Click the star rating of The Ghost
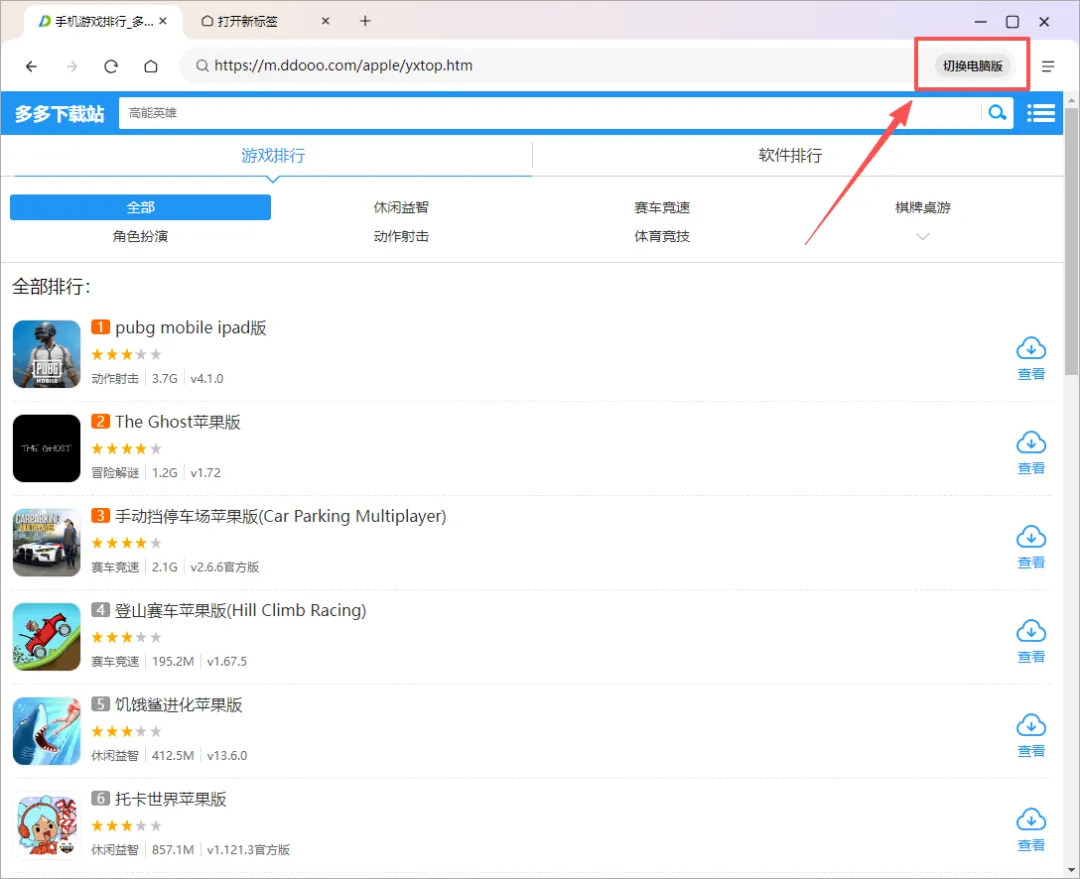The height and width of the screenshot is (879, 1080). point(126,448)
